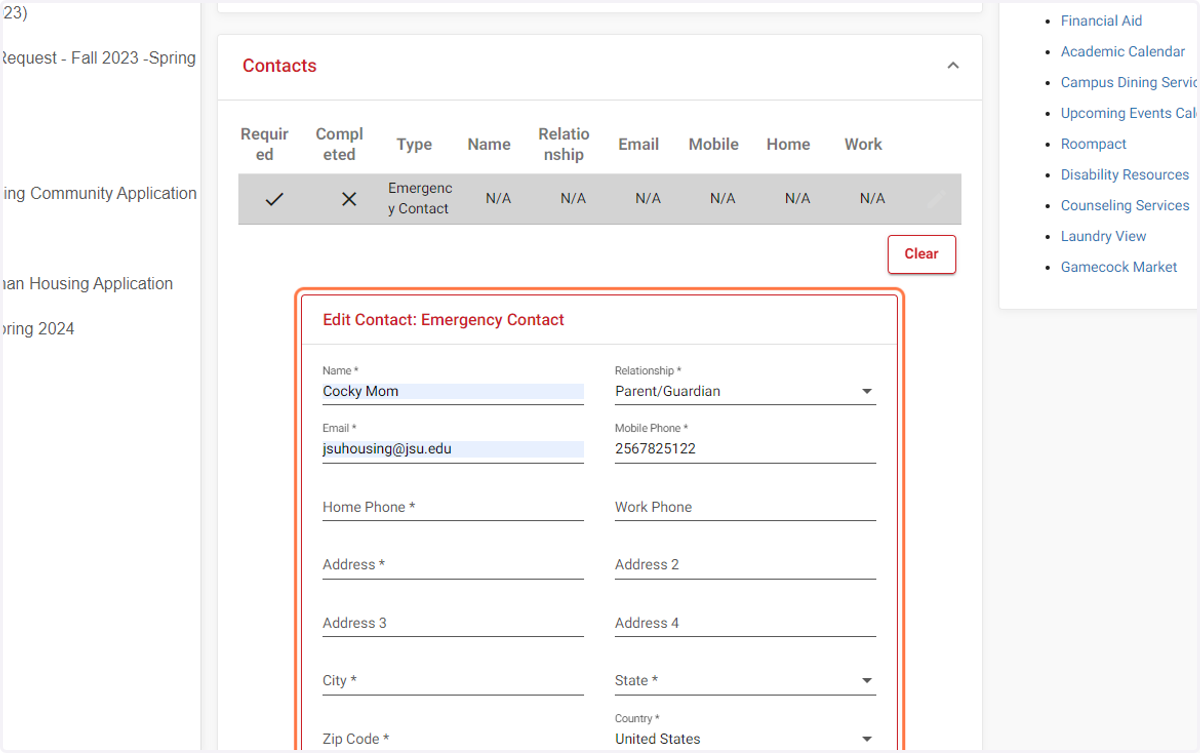1200x753 pixels.
Task: Click the Address input field
Action: (453, 565)
